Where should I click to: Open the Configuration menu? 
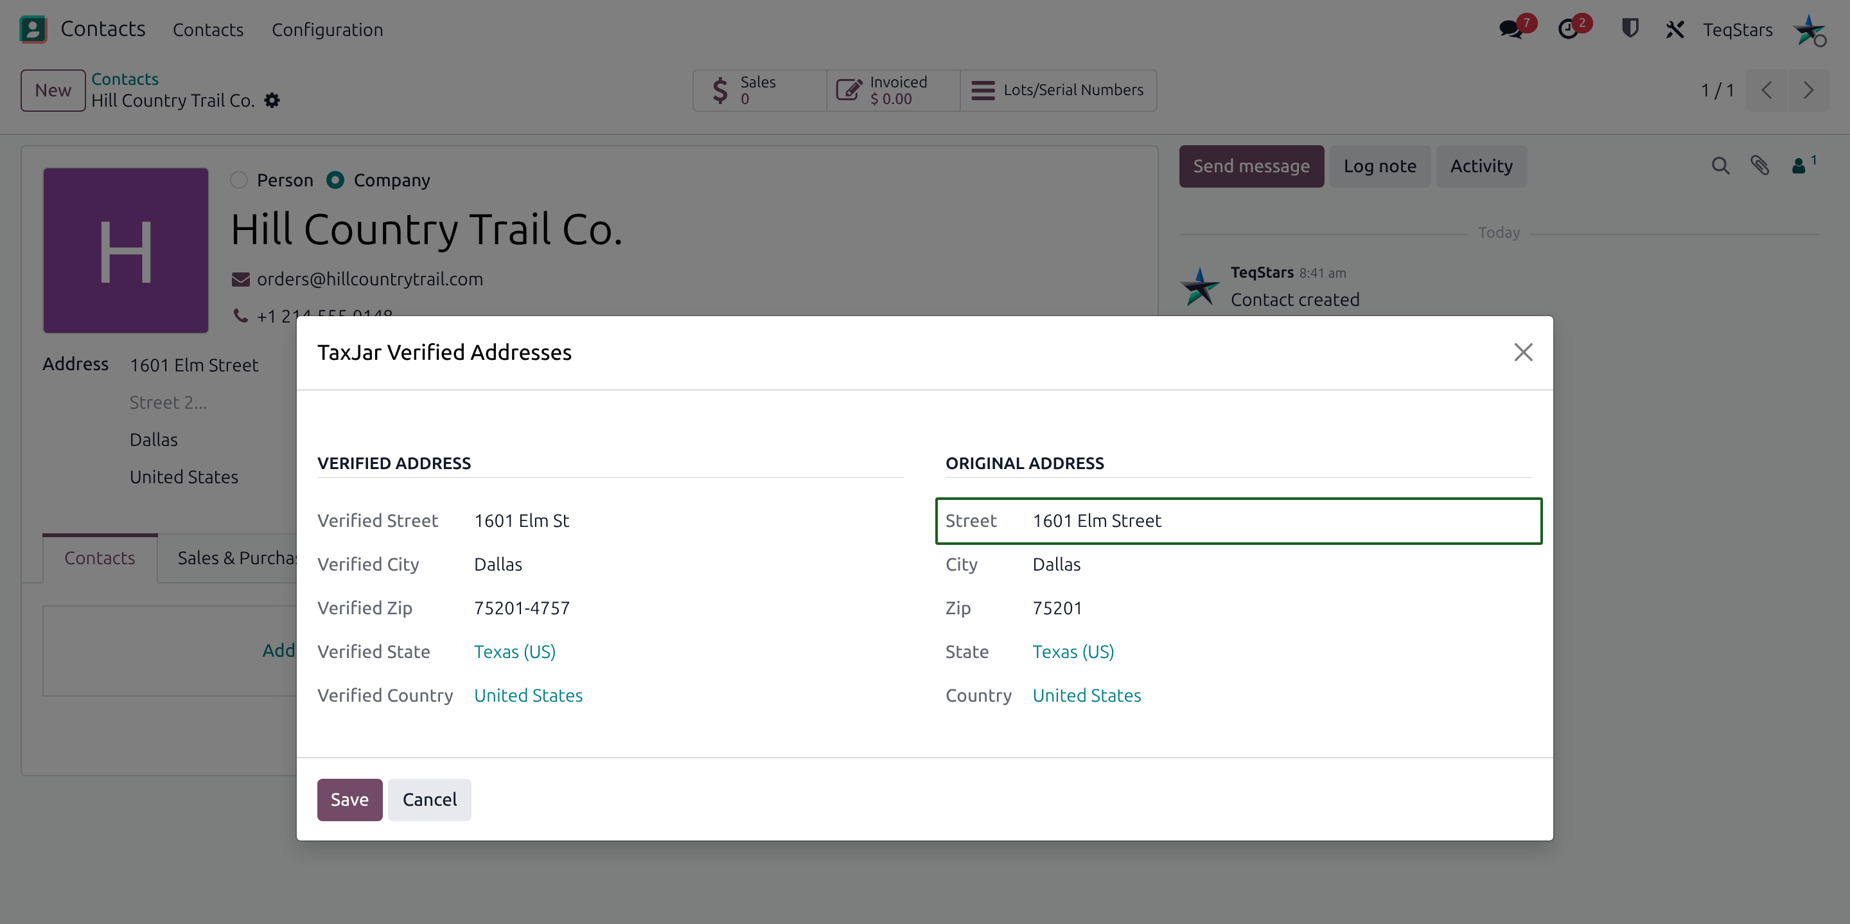[x=327, y=30]
